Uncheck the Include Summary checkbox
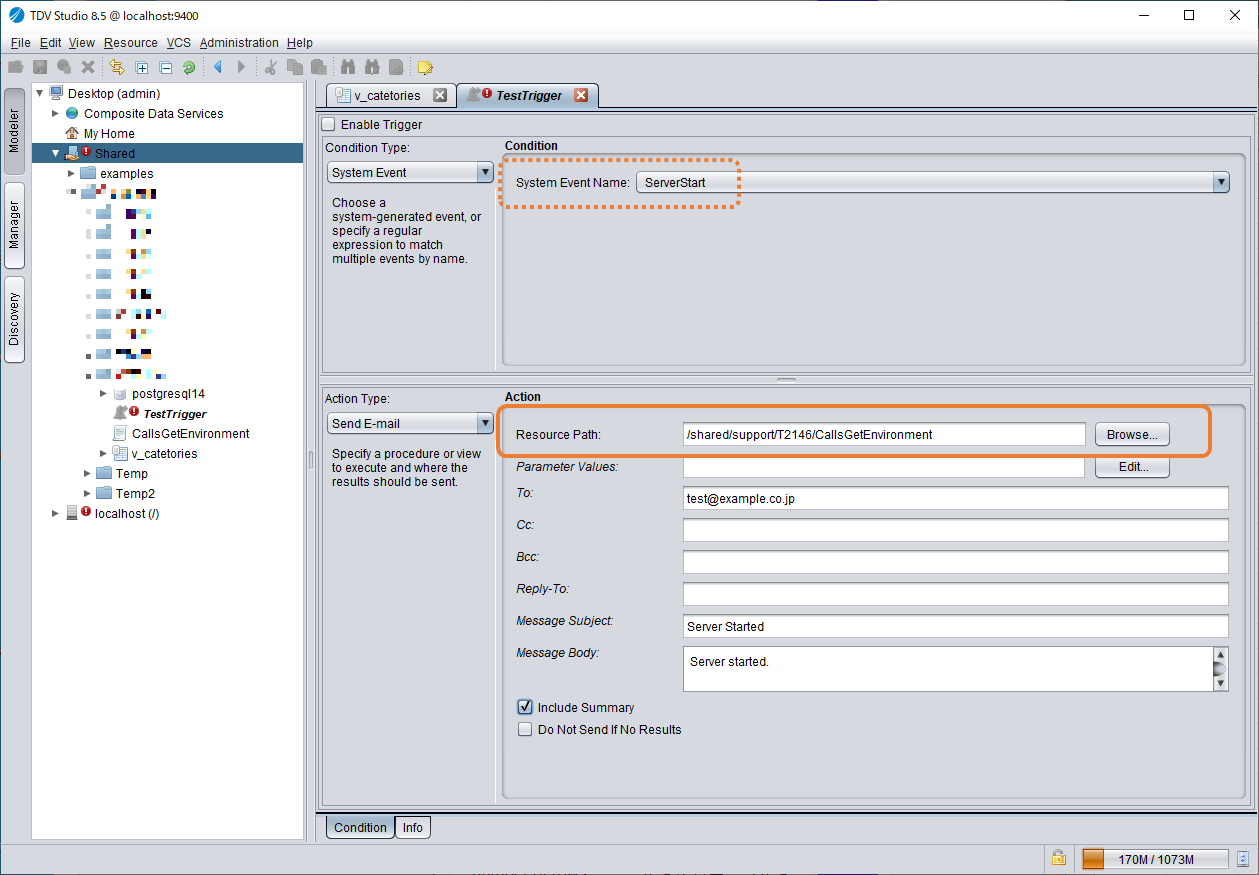The width and height of the screenshot is (1259, 875). pos(525,707)
